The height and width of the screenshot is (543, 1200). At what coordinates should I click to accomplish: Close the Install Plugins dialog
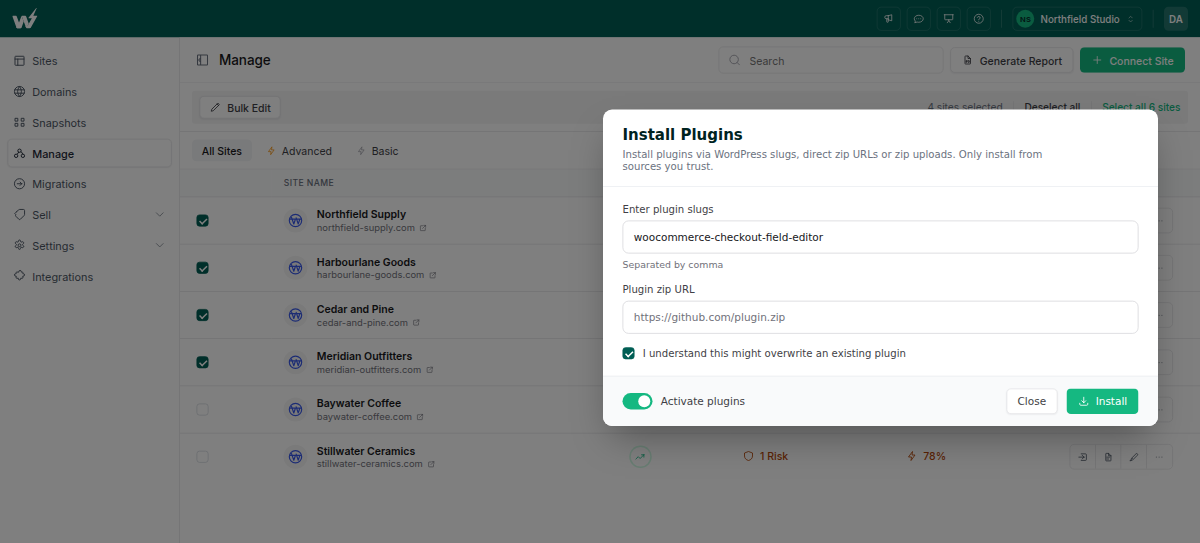click(1031, 401)
